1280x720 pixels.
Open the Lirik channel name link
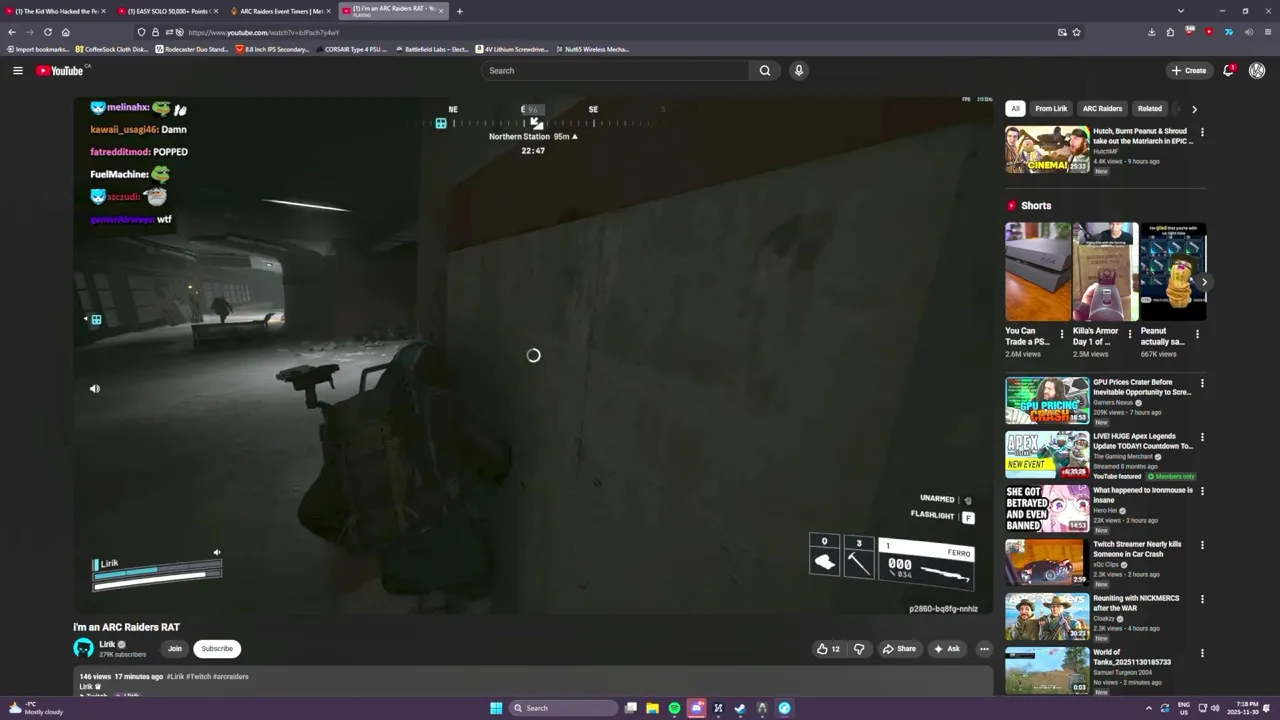point(107,644)
